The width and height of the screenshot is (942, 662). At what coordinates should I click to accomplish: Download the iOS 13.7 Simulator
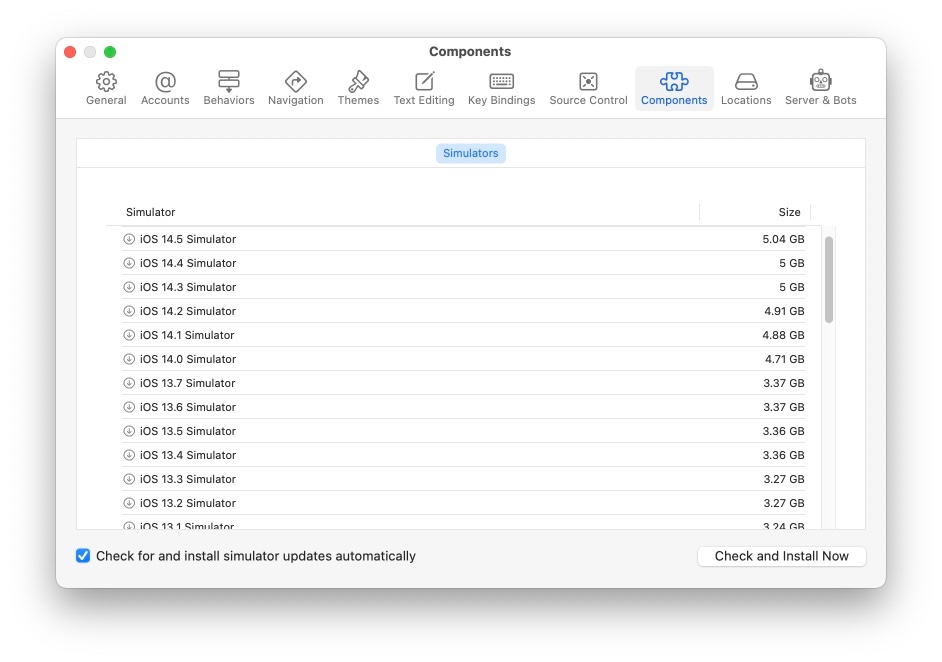pos(129,383)
